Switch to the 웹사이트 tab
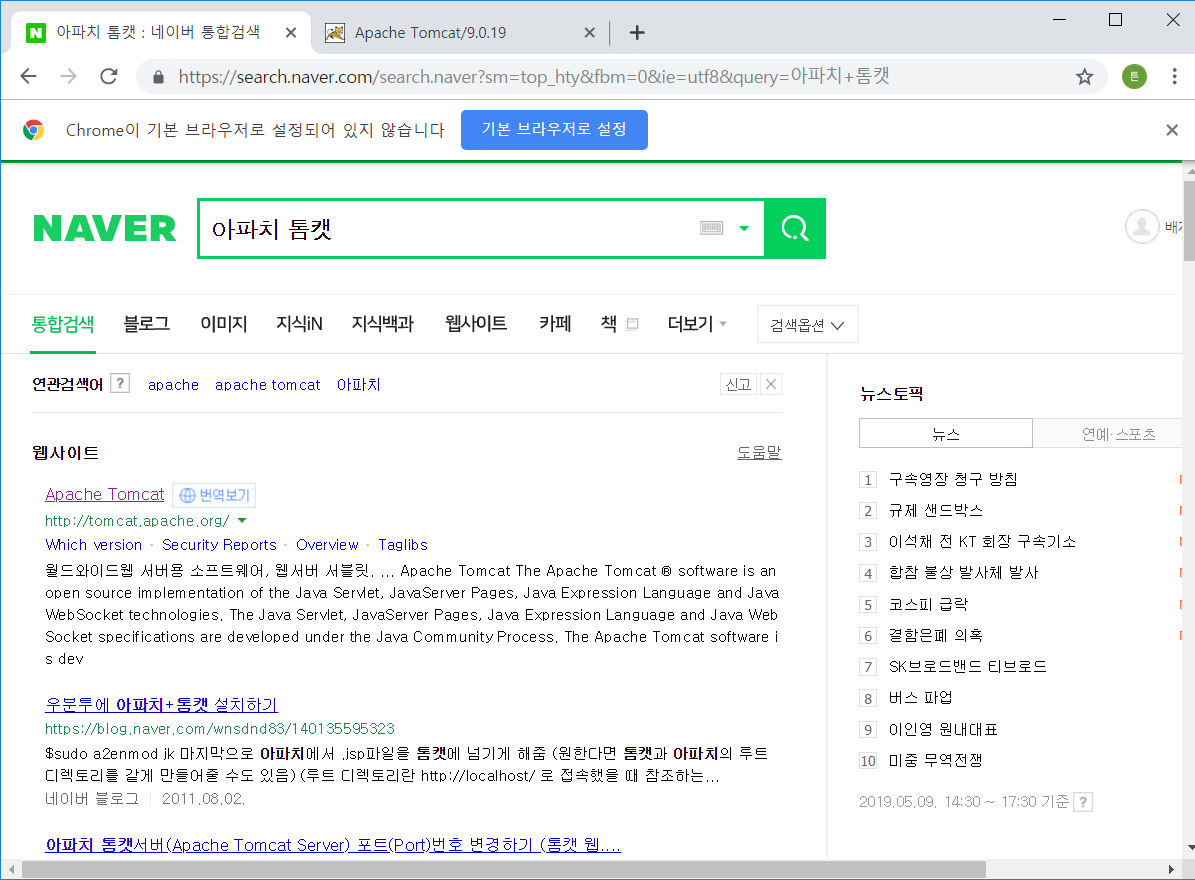This screenshot has width=1195, height=880. tap(476, 324)
